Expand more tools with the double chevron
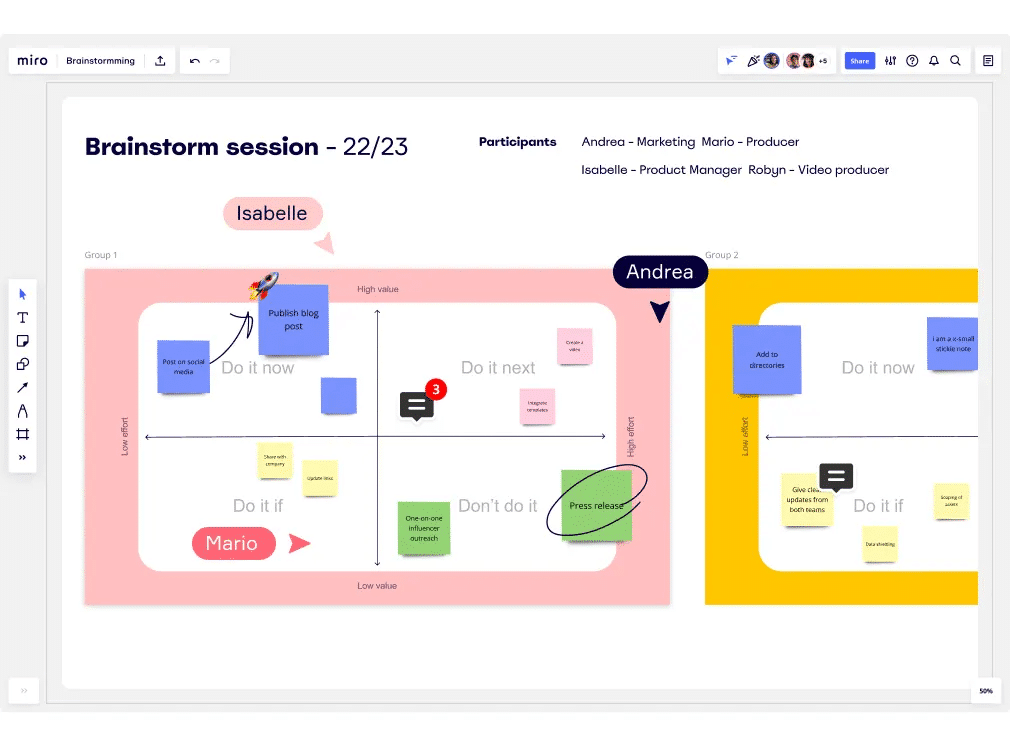This screenshot has height=746, width=1010. pyautogui.click(x=23, y=458)
